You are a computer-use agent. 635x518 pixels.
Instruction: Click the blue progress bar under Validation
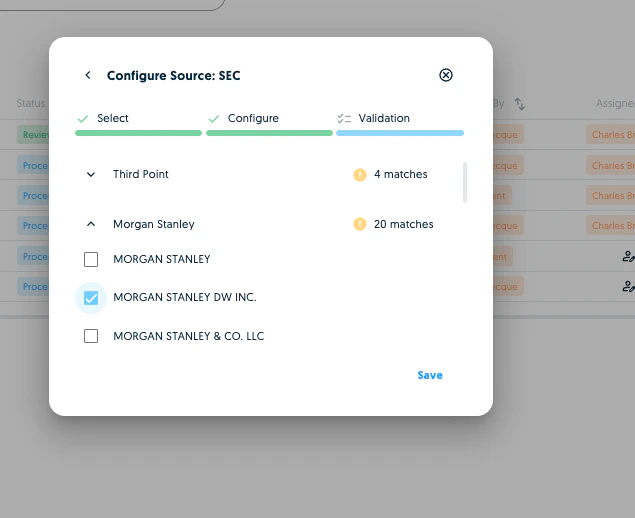pyautogui.click(x=400, y=133)
